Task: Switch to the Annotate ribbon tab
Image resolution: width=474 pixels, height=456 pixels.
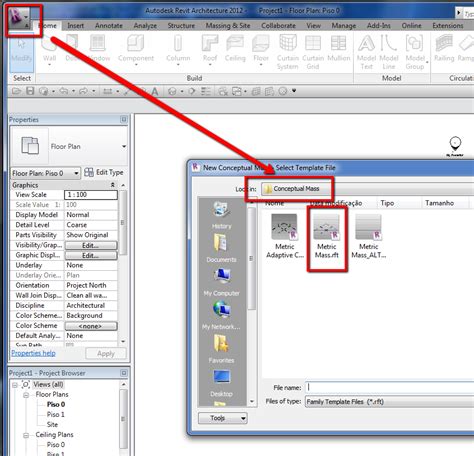Action: coord(109,26)
